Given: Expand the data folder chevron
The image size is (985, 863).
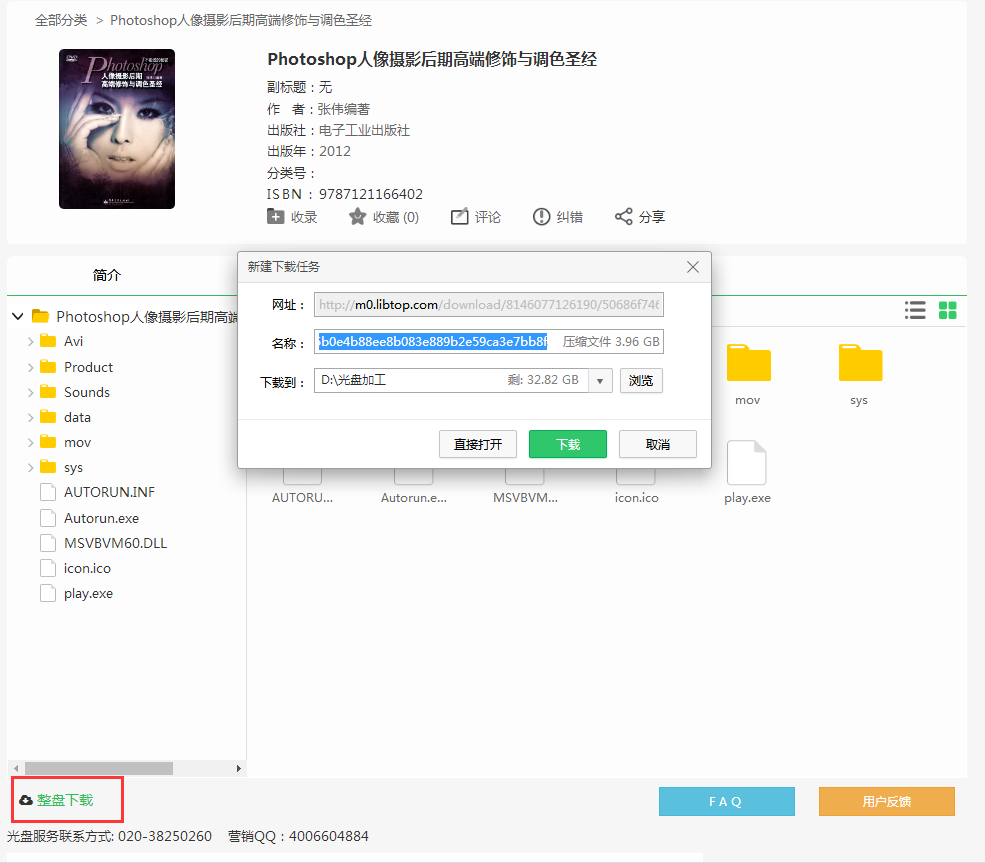Looking at the screenshot, I should [x=30, y=418].
